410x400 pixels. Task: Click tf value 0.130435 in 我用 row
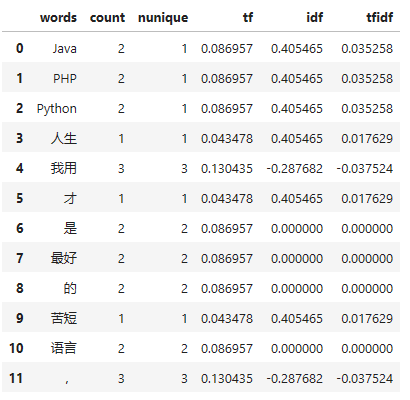[227, 169]
